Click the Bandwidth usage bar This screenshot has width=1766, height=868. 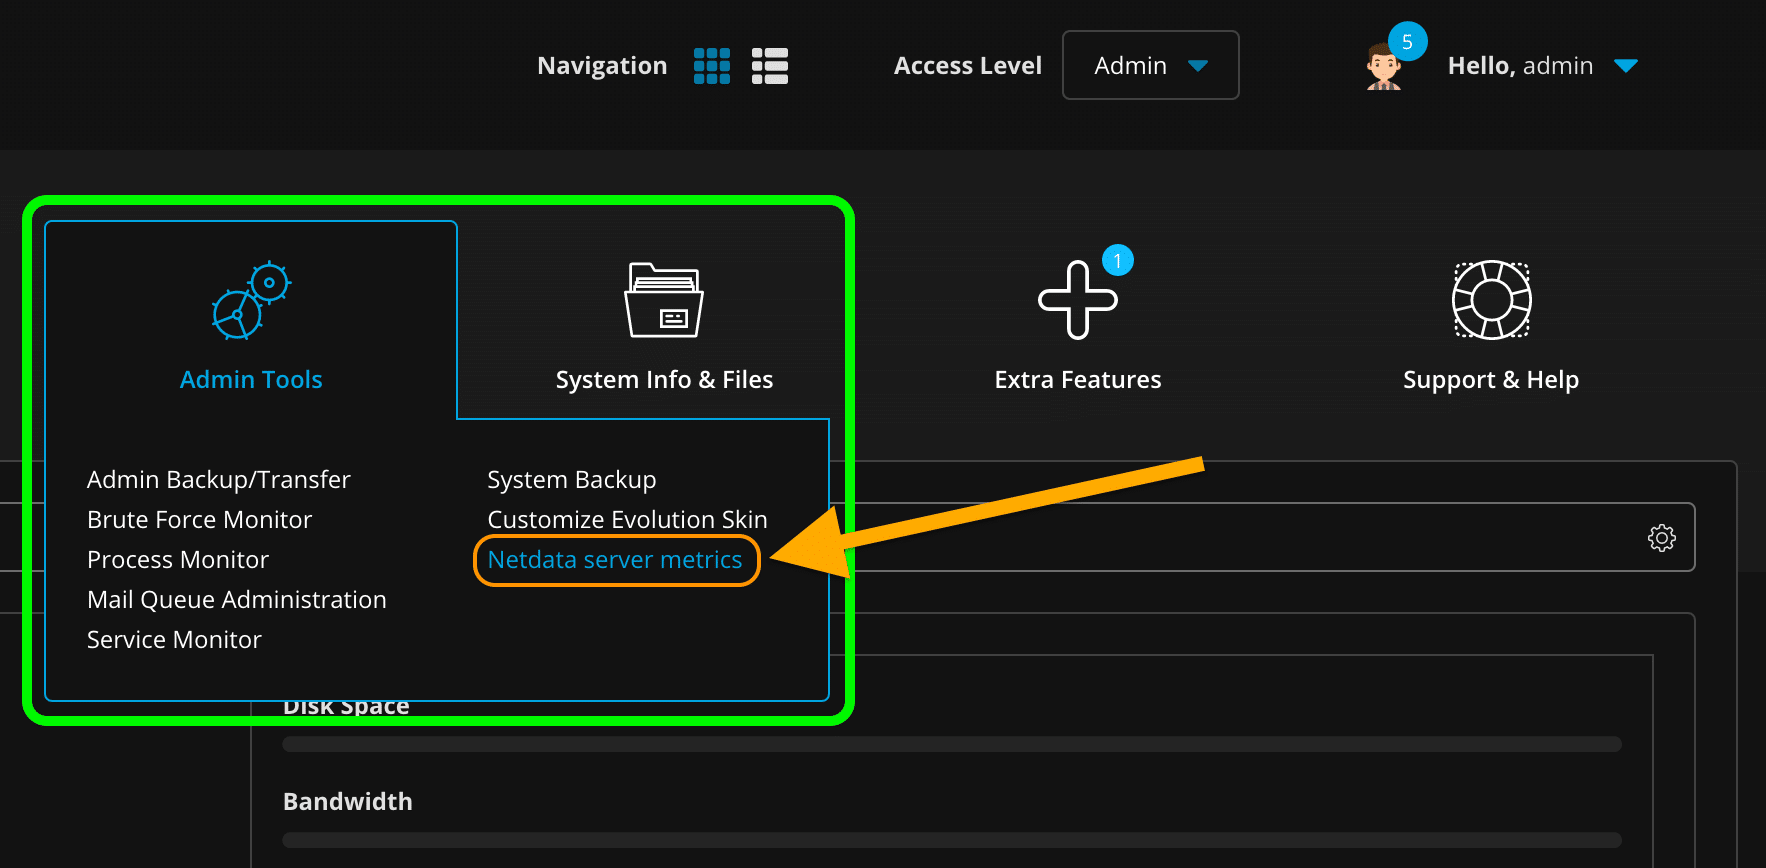click(x=952, y=840)
